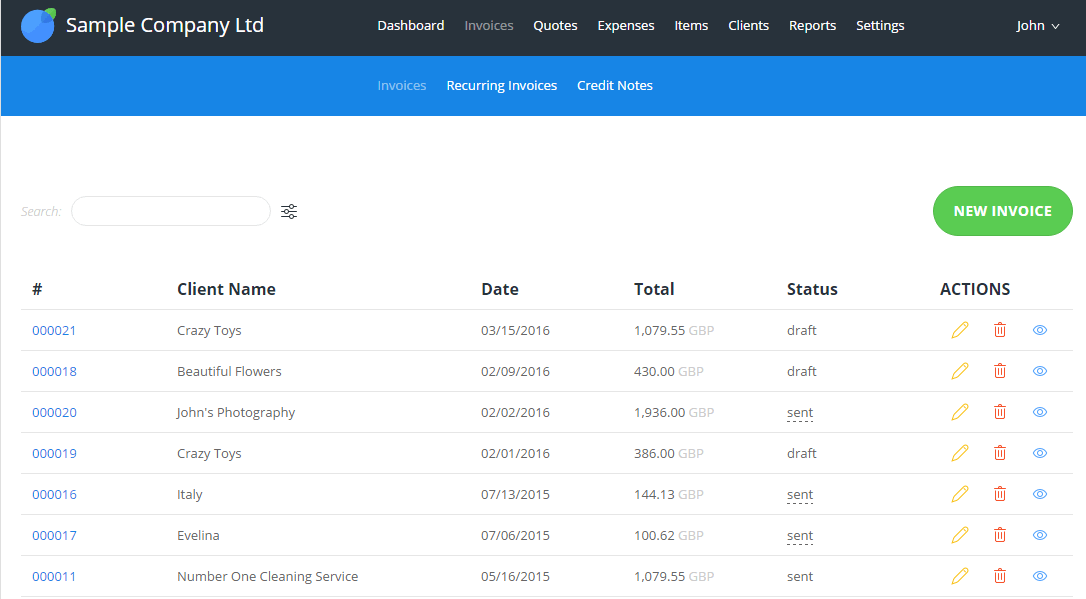Open invoice number 000011 link
This screenshot has height=599, width=1086.
pos(54,577)
